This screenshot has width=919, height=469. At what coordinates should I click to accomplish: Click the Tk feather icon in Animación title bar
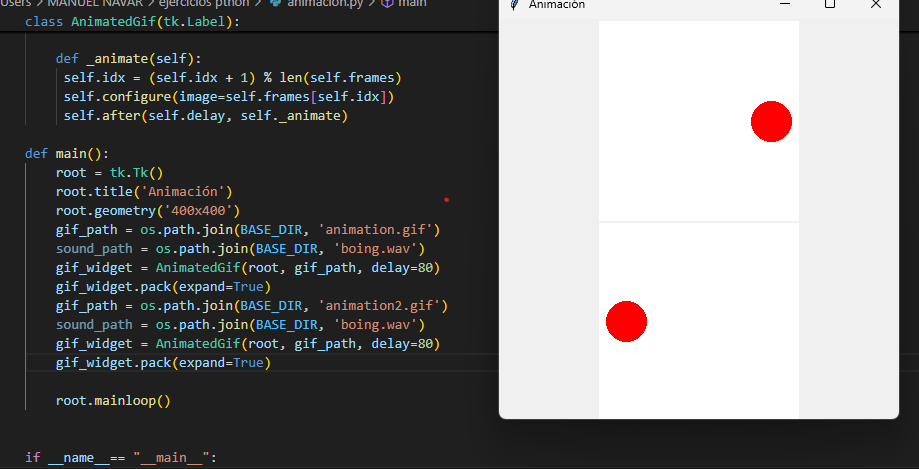click(515, 4)
